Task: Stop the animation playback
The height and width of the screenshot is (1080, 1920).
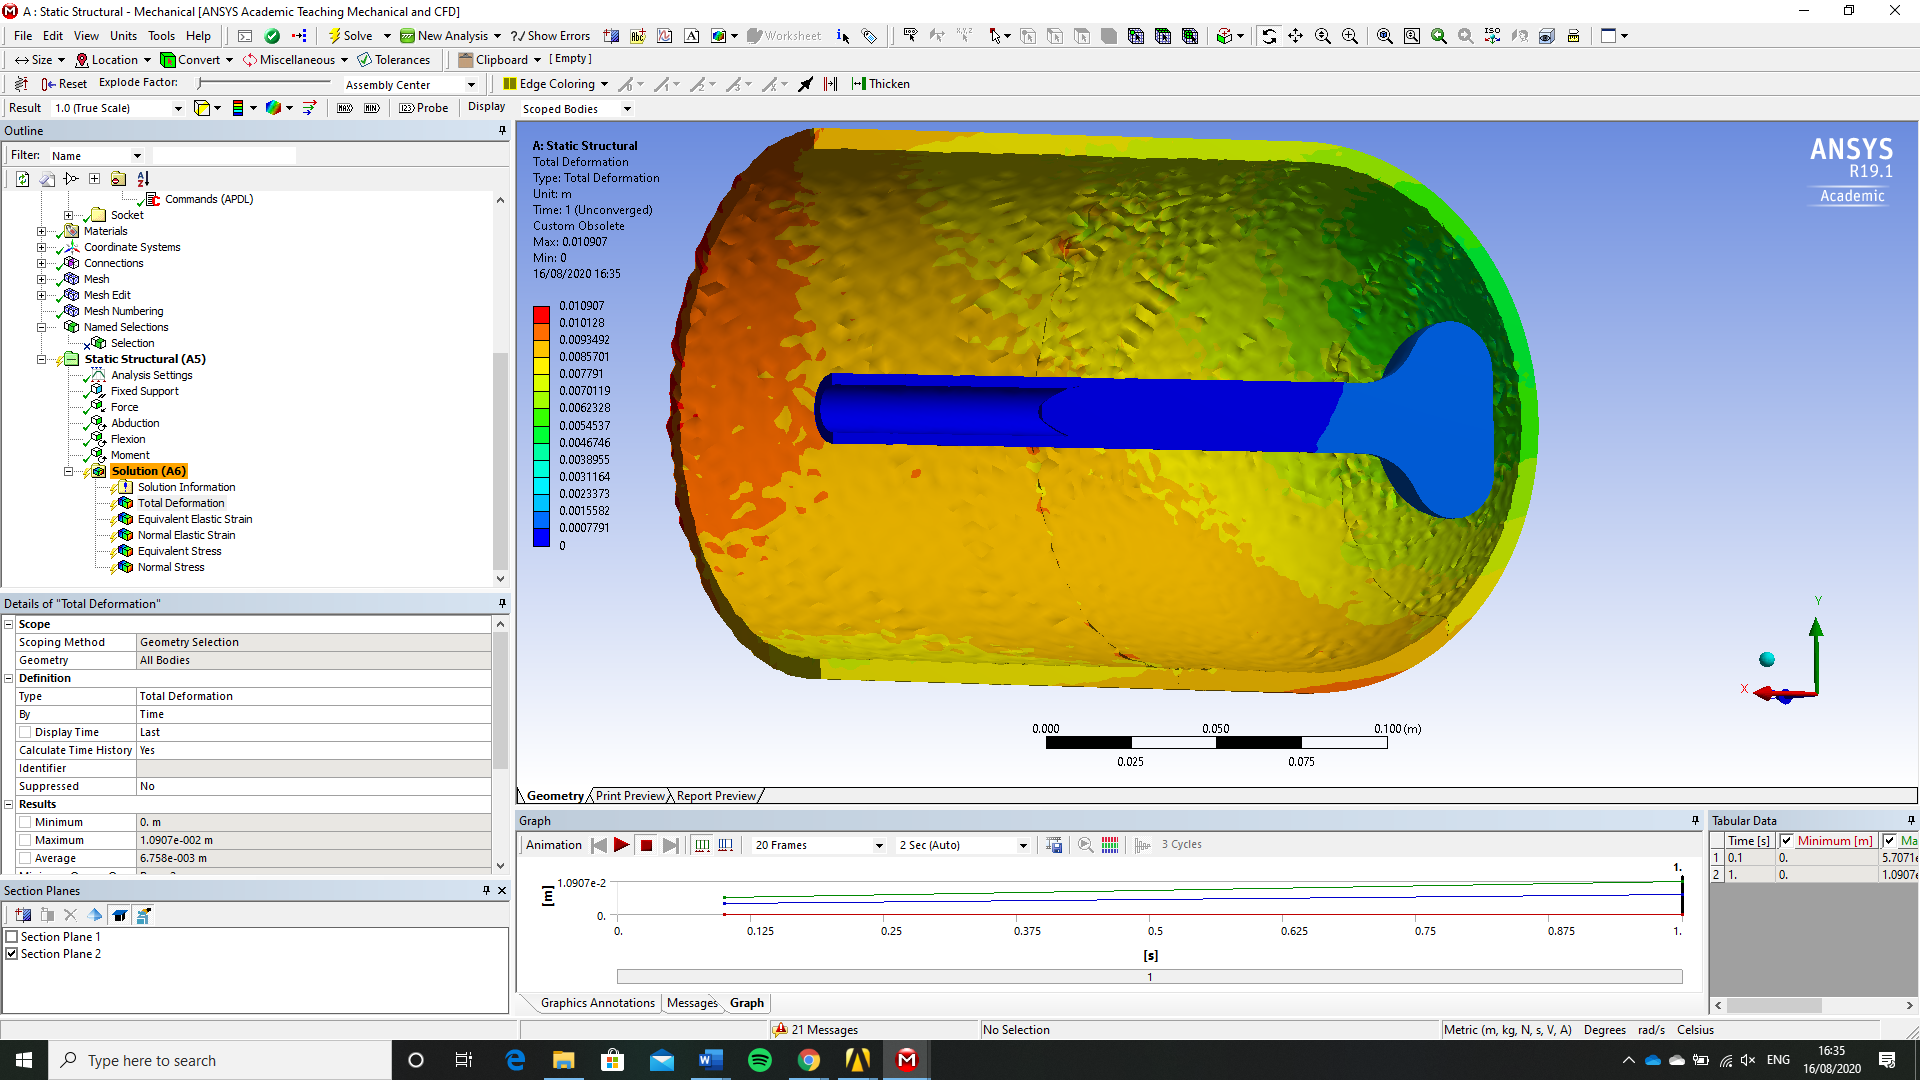Action: point(646,845)
